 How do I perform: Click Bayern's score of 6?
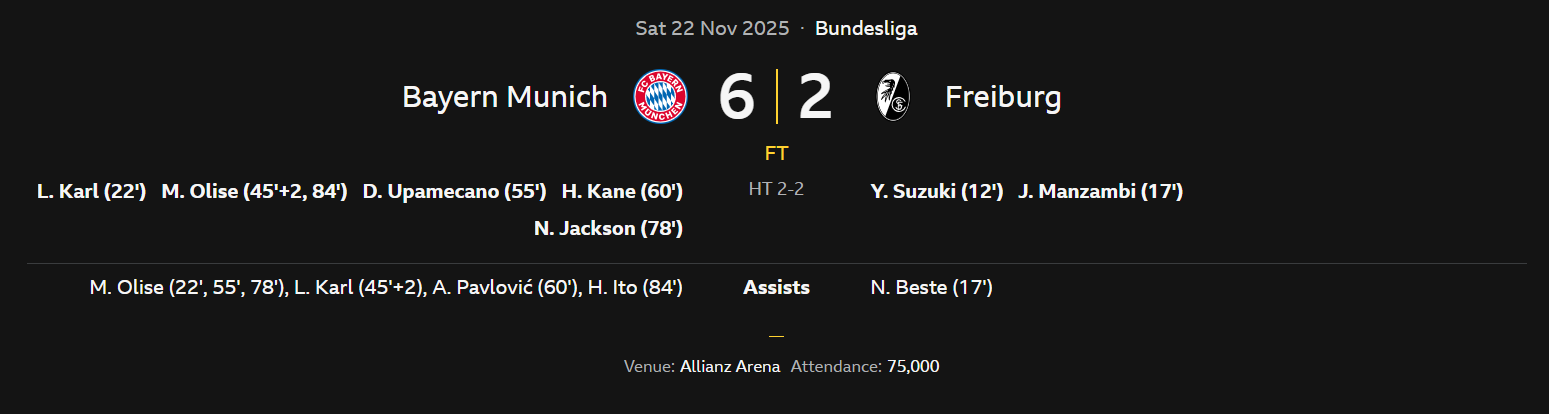[736, 98]
